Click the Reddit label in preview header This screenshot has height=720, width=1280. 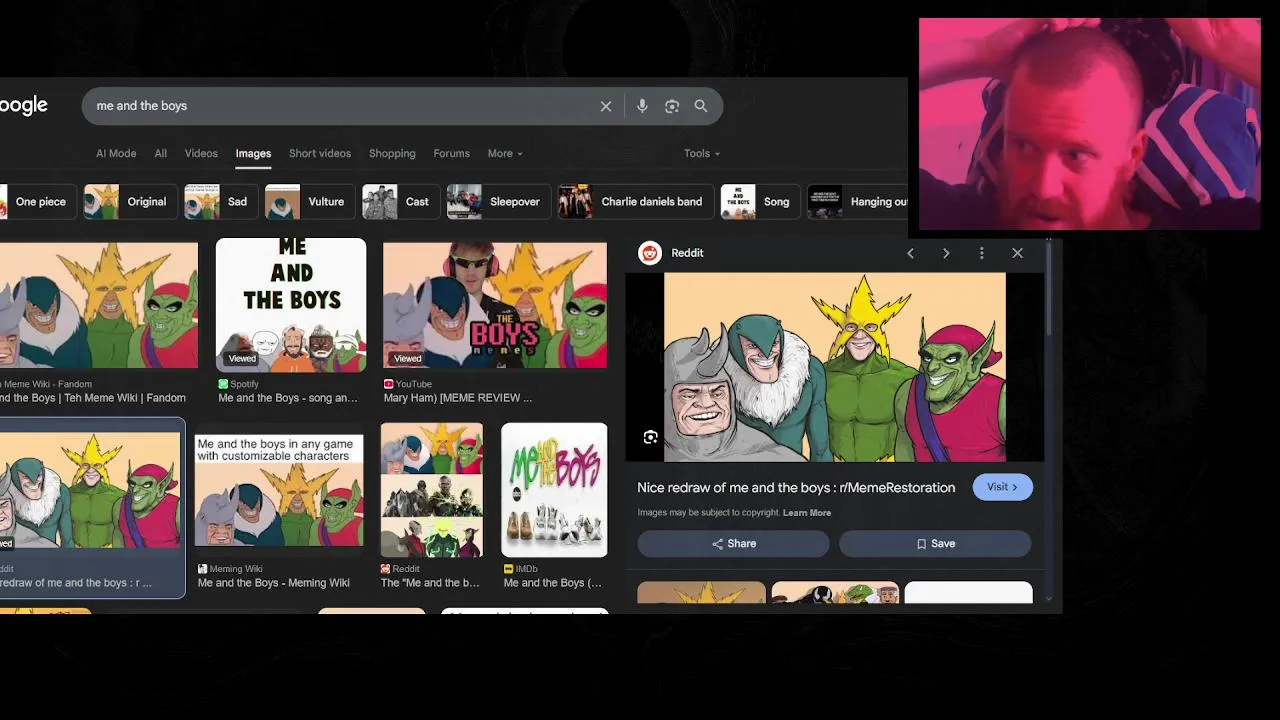click(687, 253)
